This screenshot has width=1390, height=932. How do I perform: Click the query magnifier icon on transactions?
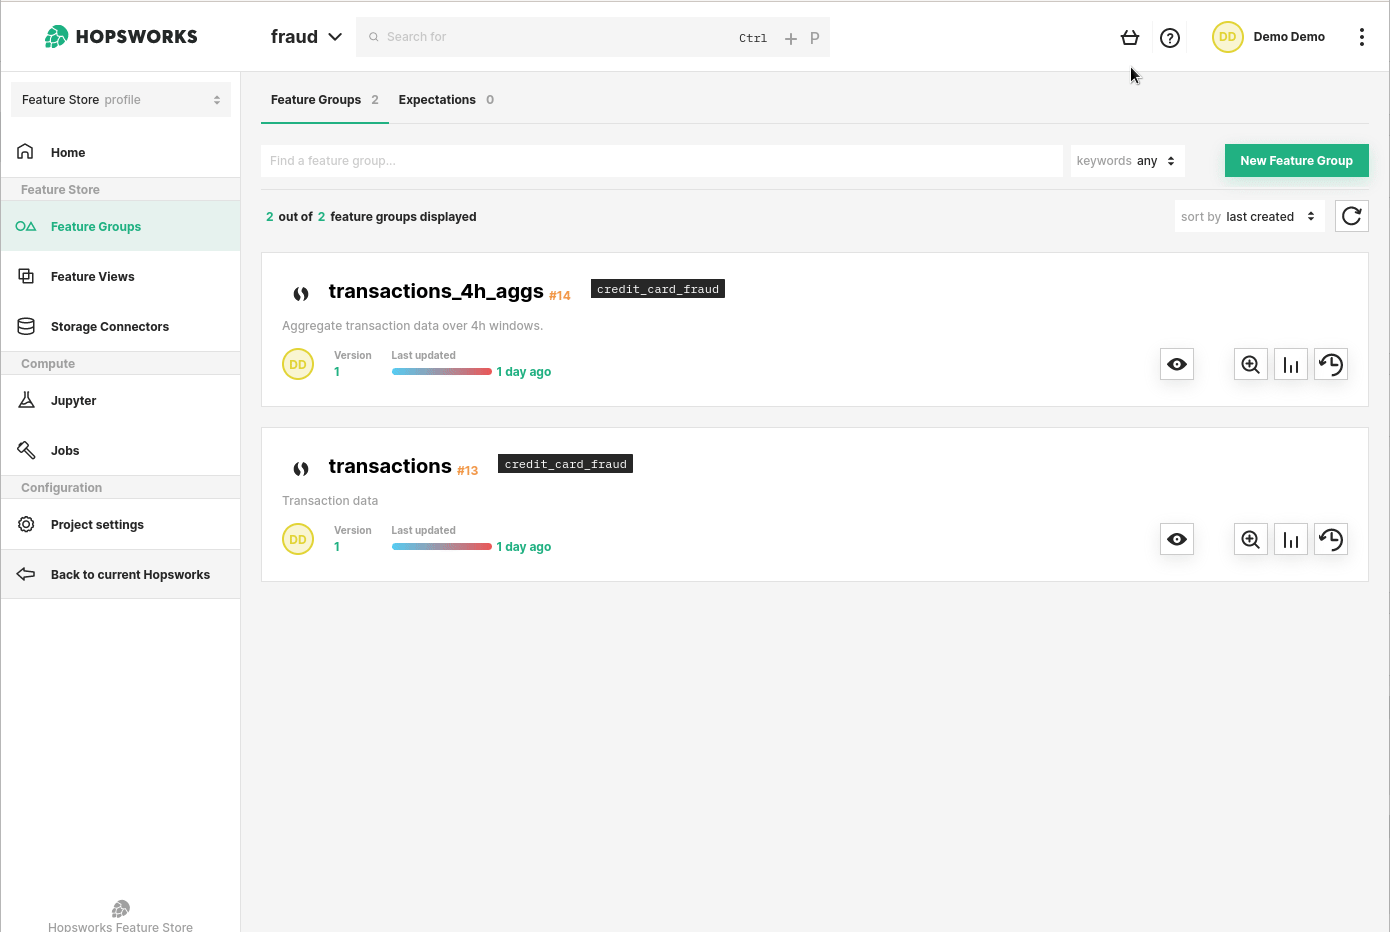pyautogui.click(x=1250, y=539)
